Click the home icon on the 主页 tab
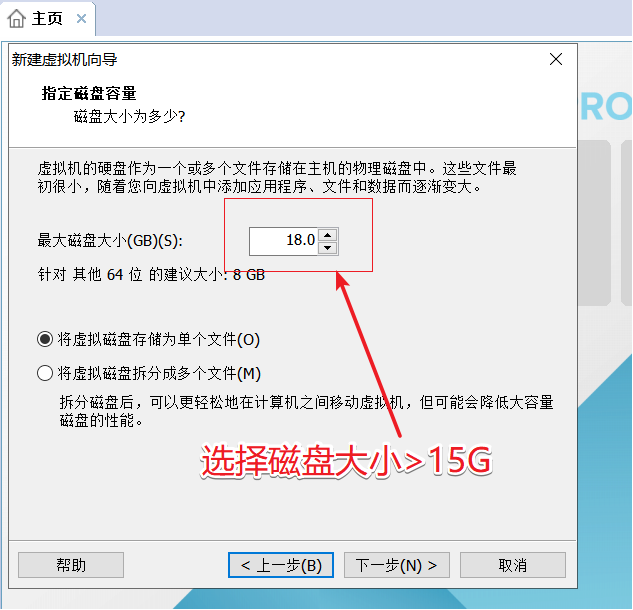The width and height of the screenshot is (633, 610). click(17, 19)
